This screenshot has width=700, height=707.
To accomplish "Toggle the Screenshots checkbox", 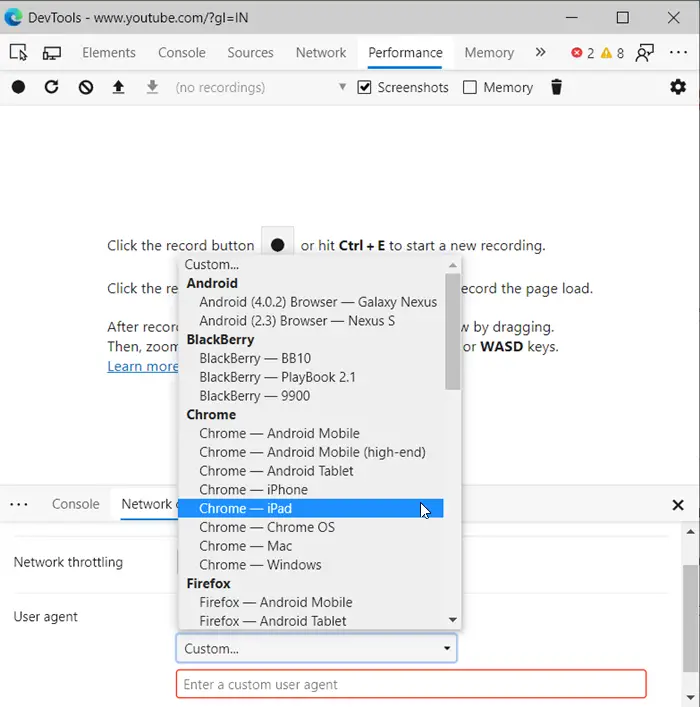I will pos(364,87).
